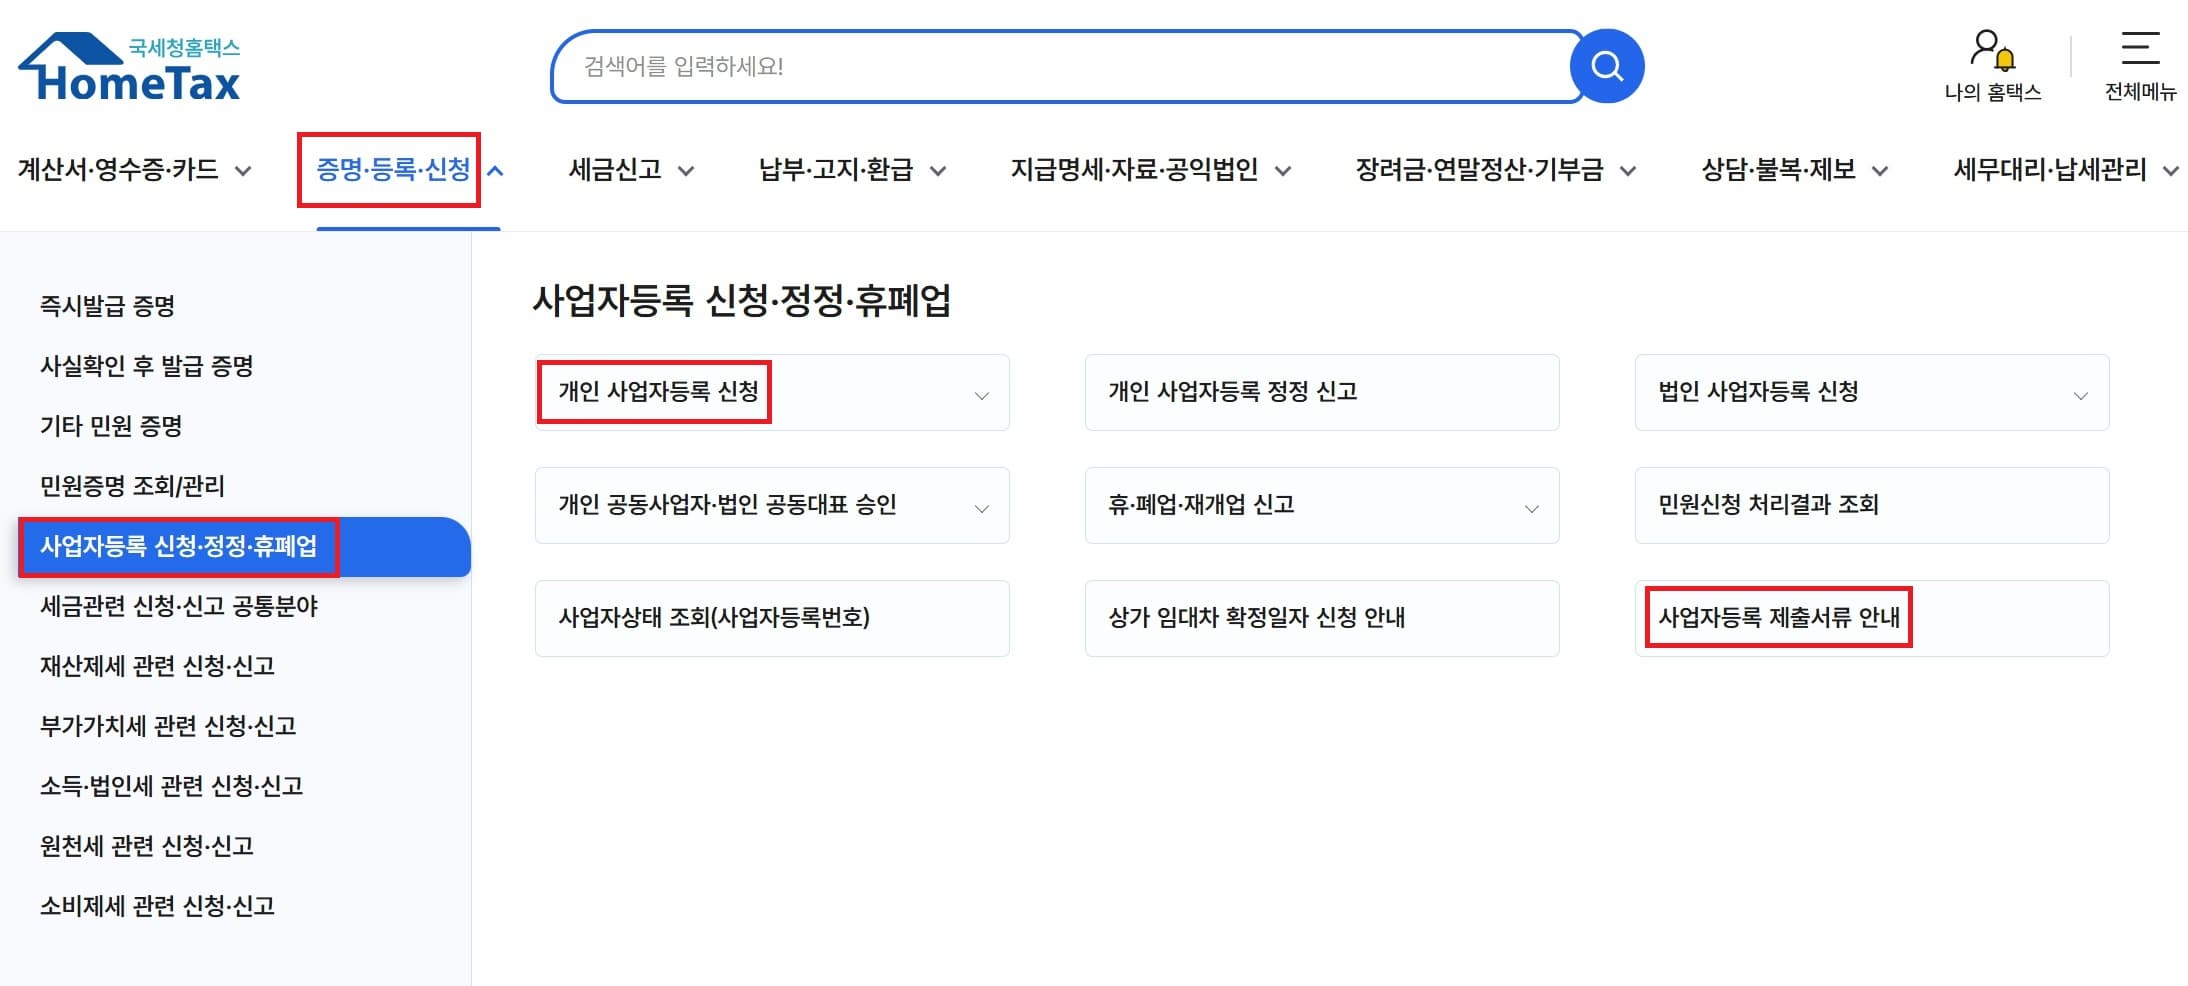The height and width of the screenshot is (986, 2188).
Task: Expand the 법인 사업자등록 신청 card dropdown
Action: coord(2081,393)
